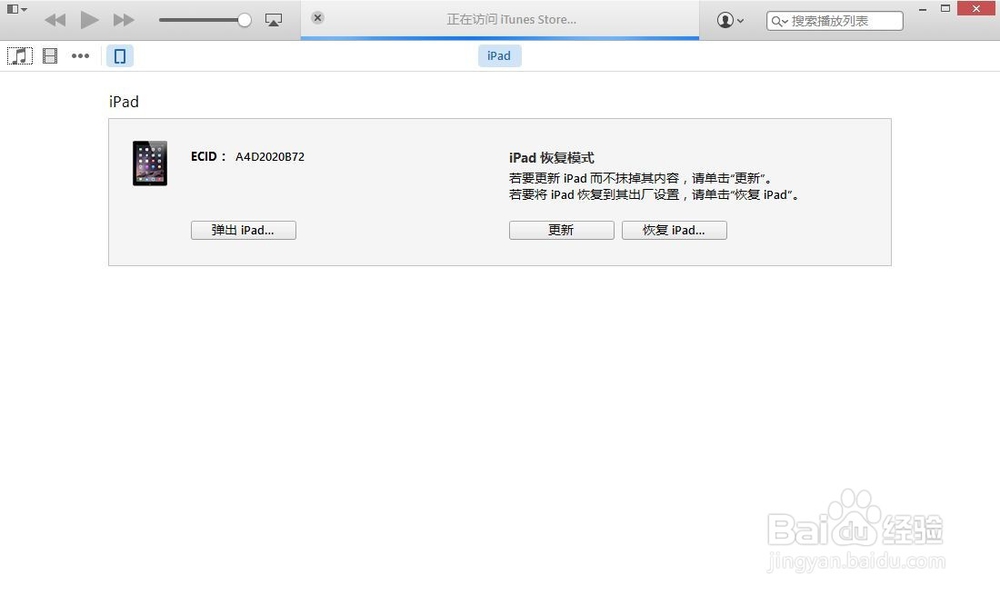This screenshot has height=595, width=1000.
Task: Click the 弹出 iPad... eject button
Action: click(244, 230)
